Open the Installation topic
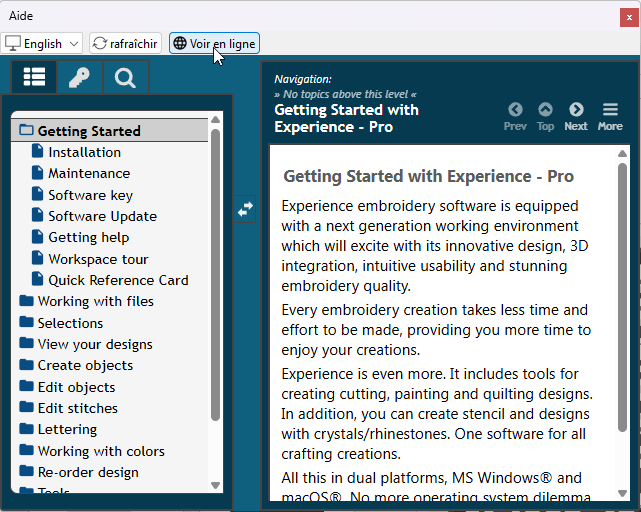 [84, 152]
